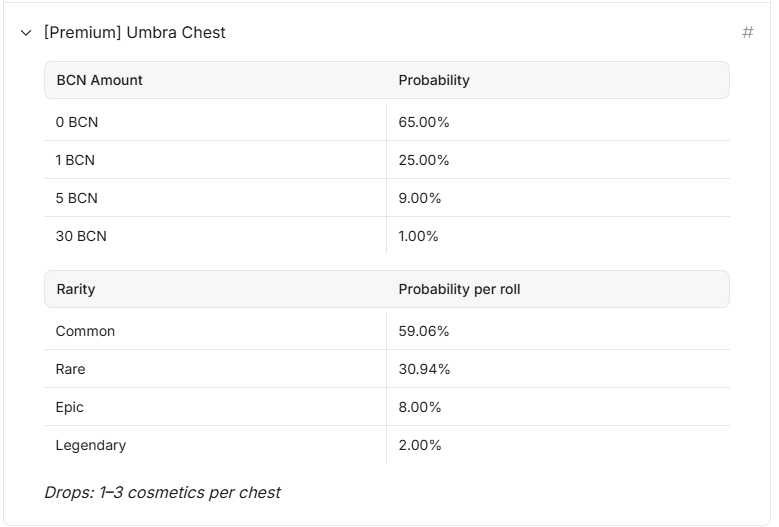The width and height of the screenshot is (779, 527).
Task: Click the Rarity column header
Action: tap(76, 289)
